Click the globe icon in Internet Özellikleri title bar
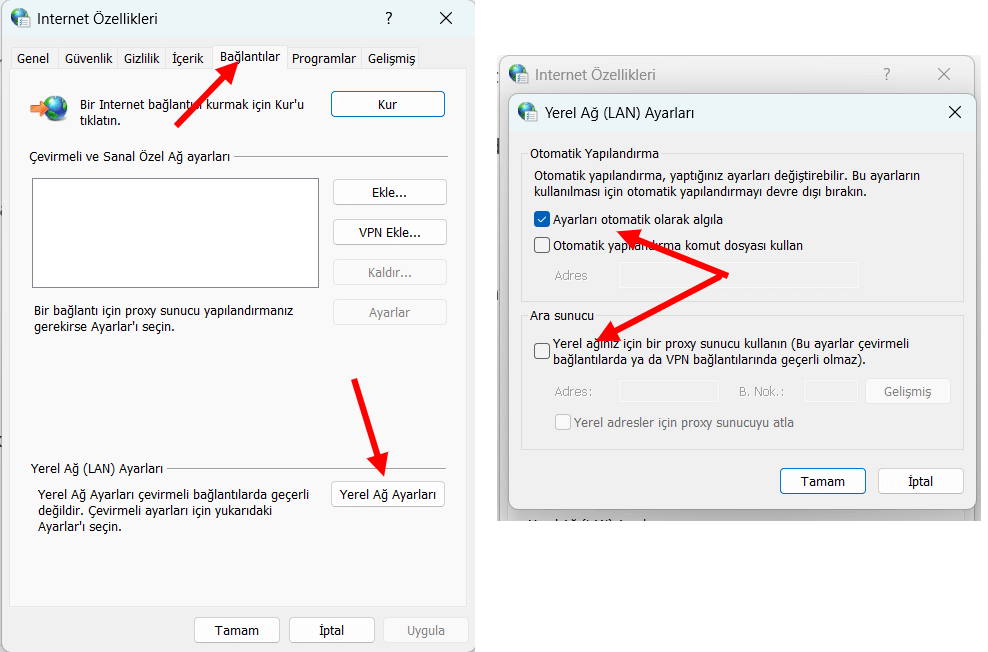Viewport: 988px width, 652px height. [20, 18]
